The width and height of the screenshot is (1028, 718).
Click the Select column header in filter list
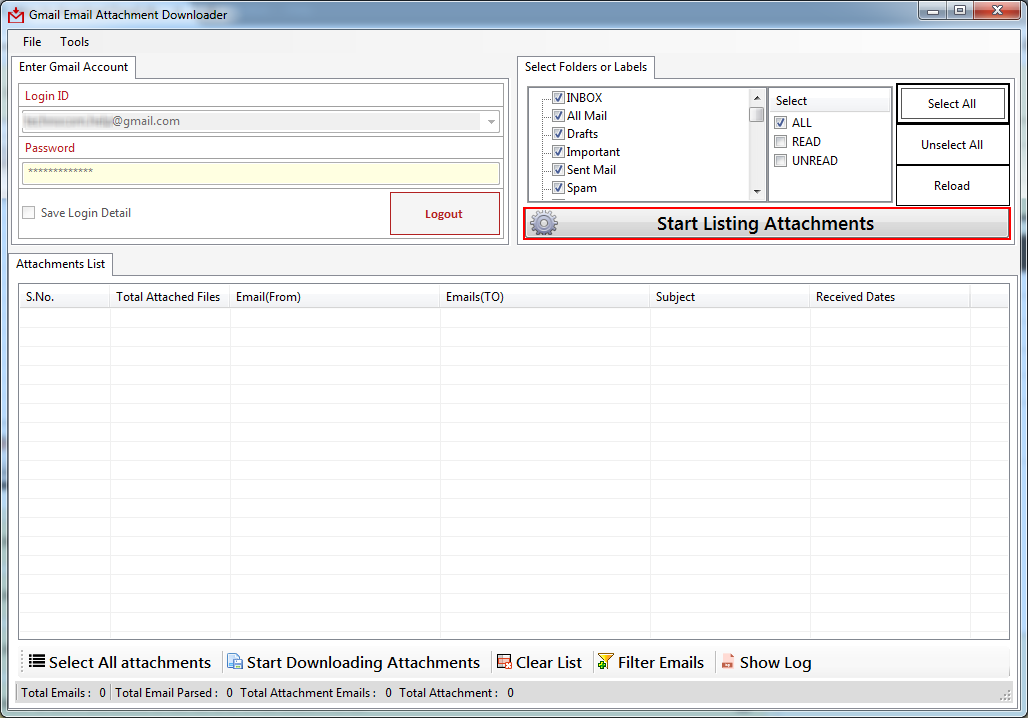830,101
